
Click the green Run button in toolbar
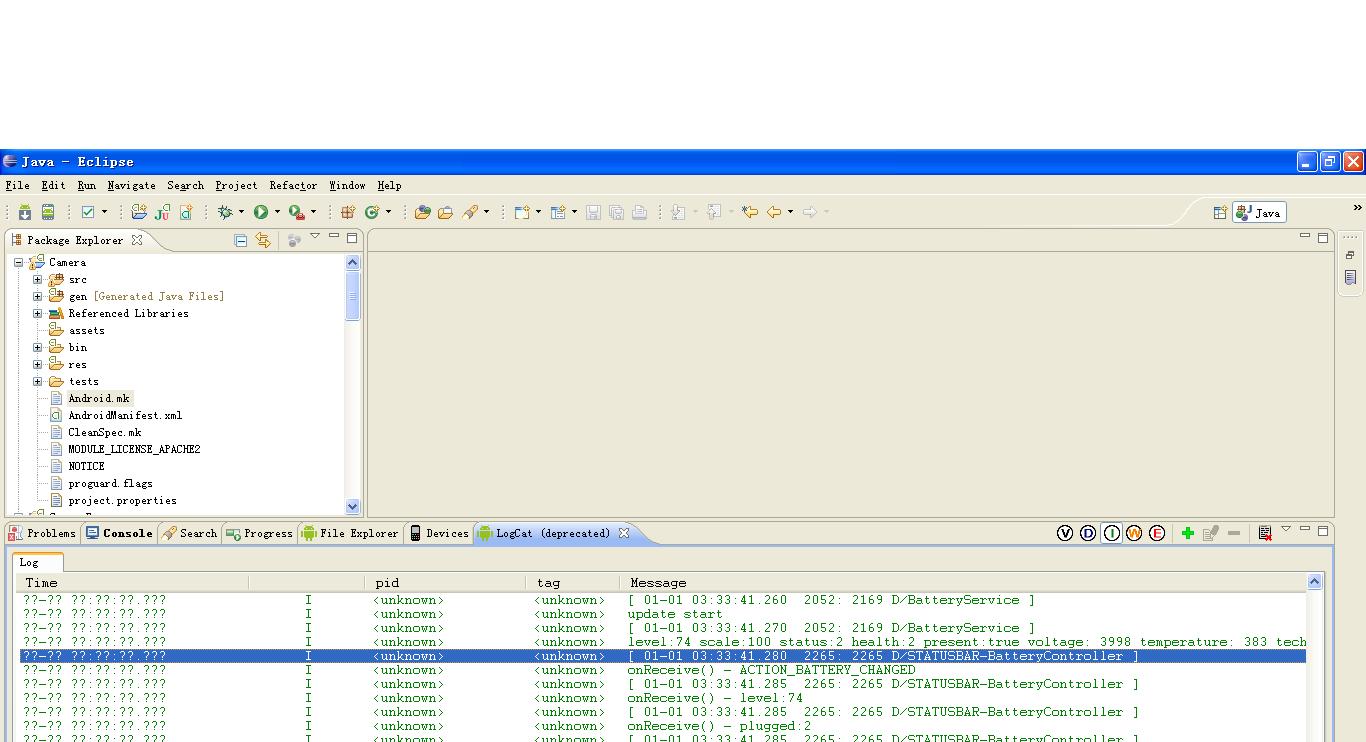[x=261, y=212]
